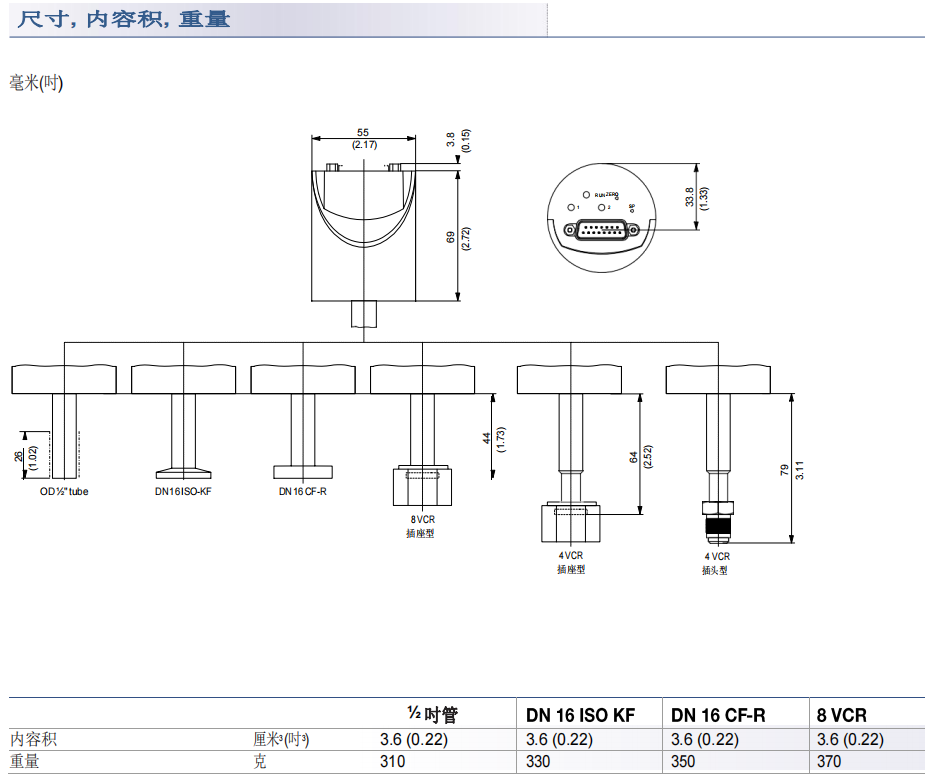Click the DN 16 CF-R table header
Screen dimensions: 925x784
pyautogui.click(x=718, y=715)
